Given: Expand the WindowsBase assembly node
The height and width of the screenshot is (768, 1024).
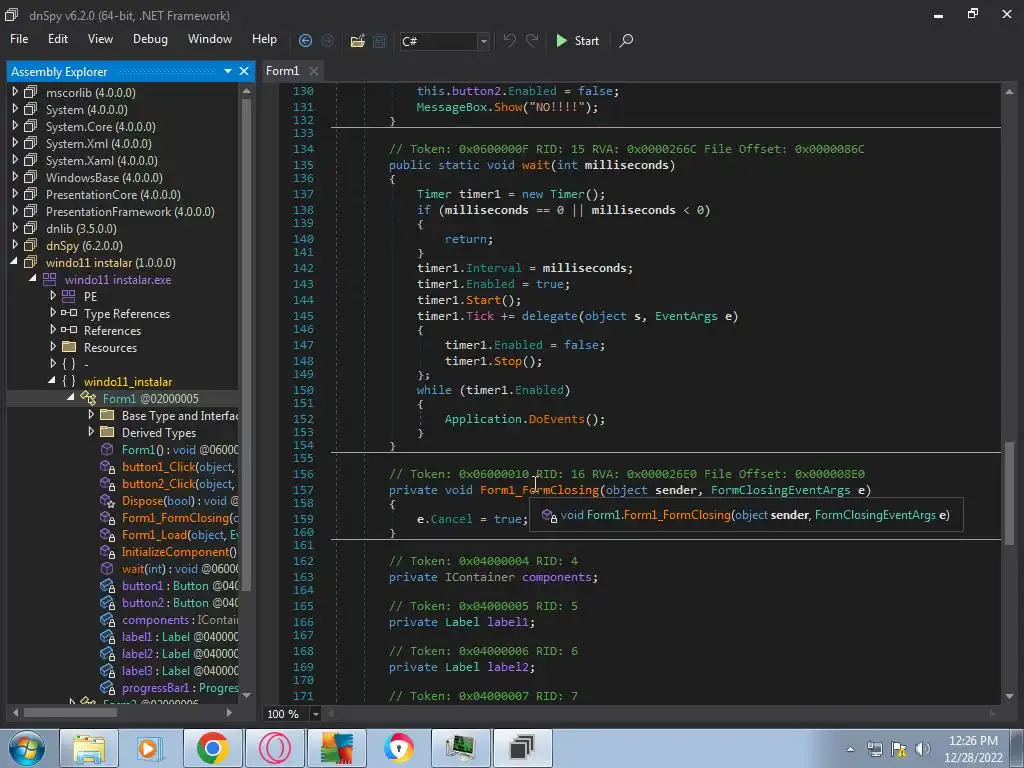Looking at the screenshot, I should [x=15, y=177].
